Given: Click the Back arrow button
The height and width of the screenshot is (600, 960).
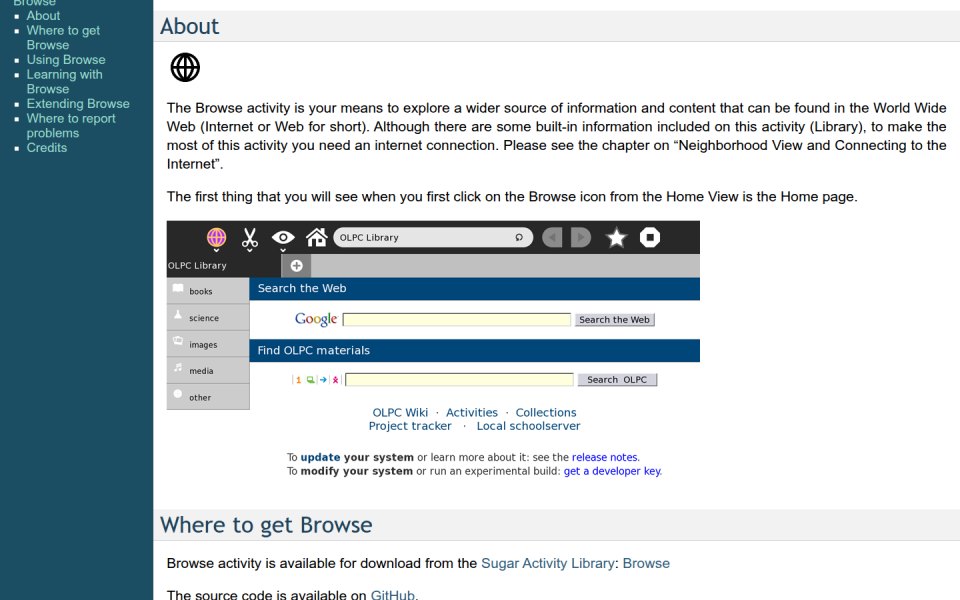Looking at the screenshot, I should [x=552, y=238].
